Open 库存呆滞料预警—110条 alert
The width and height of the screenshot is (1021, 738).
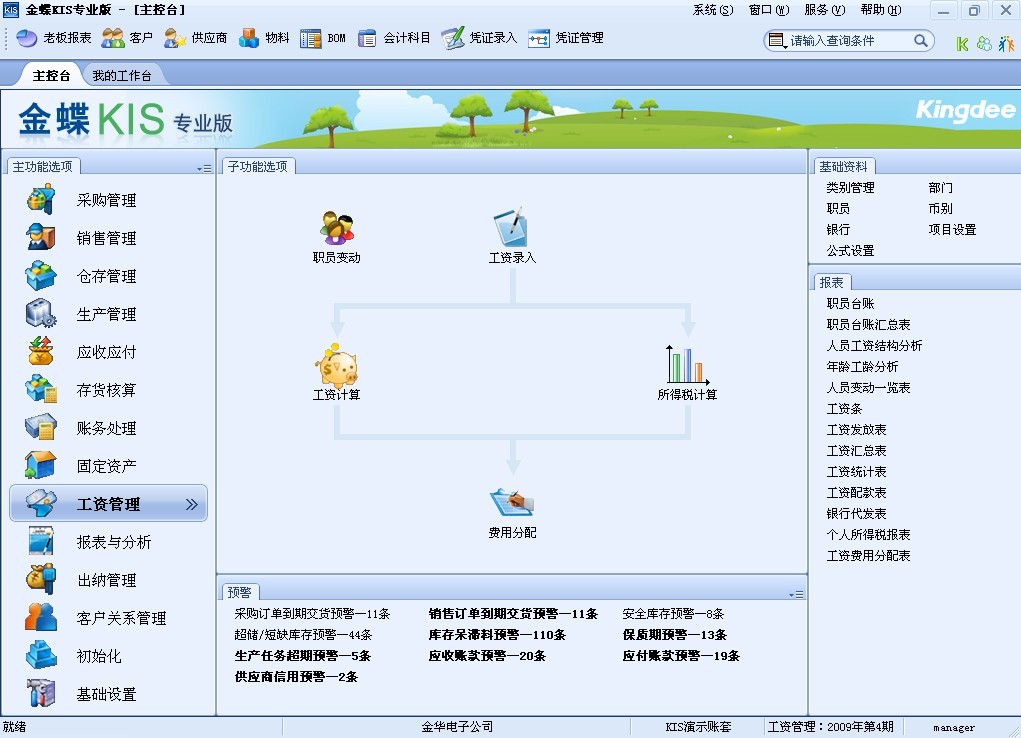click(x=497, y=634)
